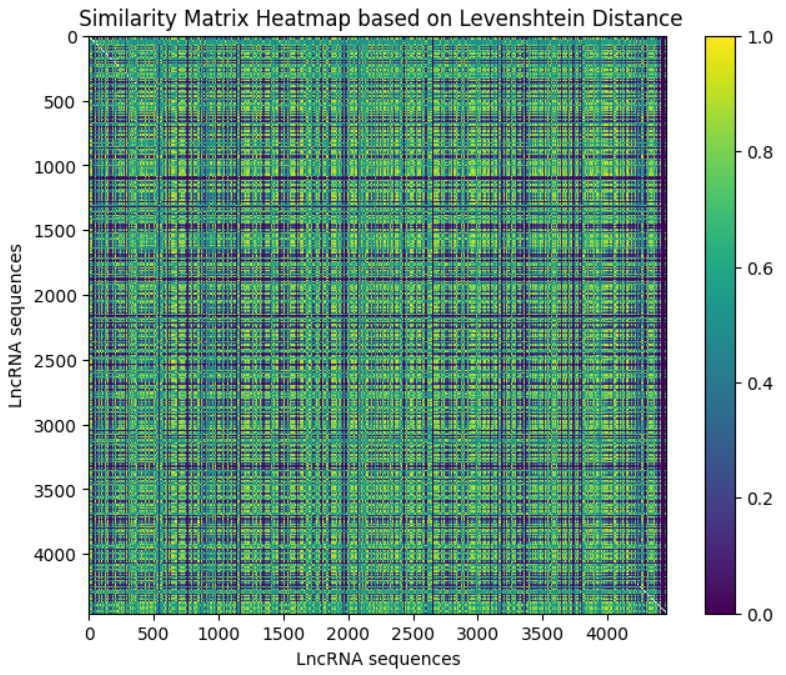Image resolution: width=786 pixels, height=675 pixels.
Task: Click the horizontal 'LncRNA sequences' x-axis label
Action: tap(378, 659)
